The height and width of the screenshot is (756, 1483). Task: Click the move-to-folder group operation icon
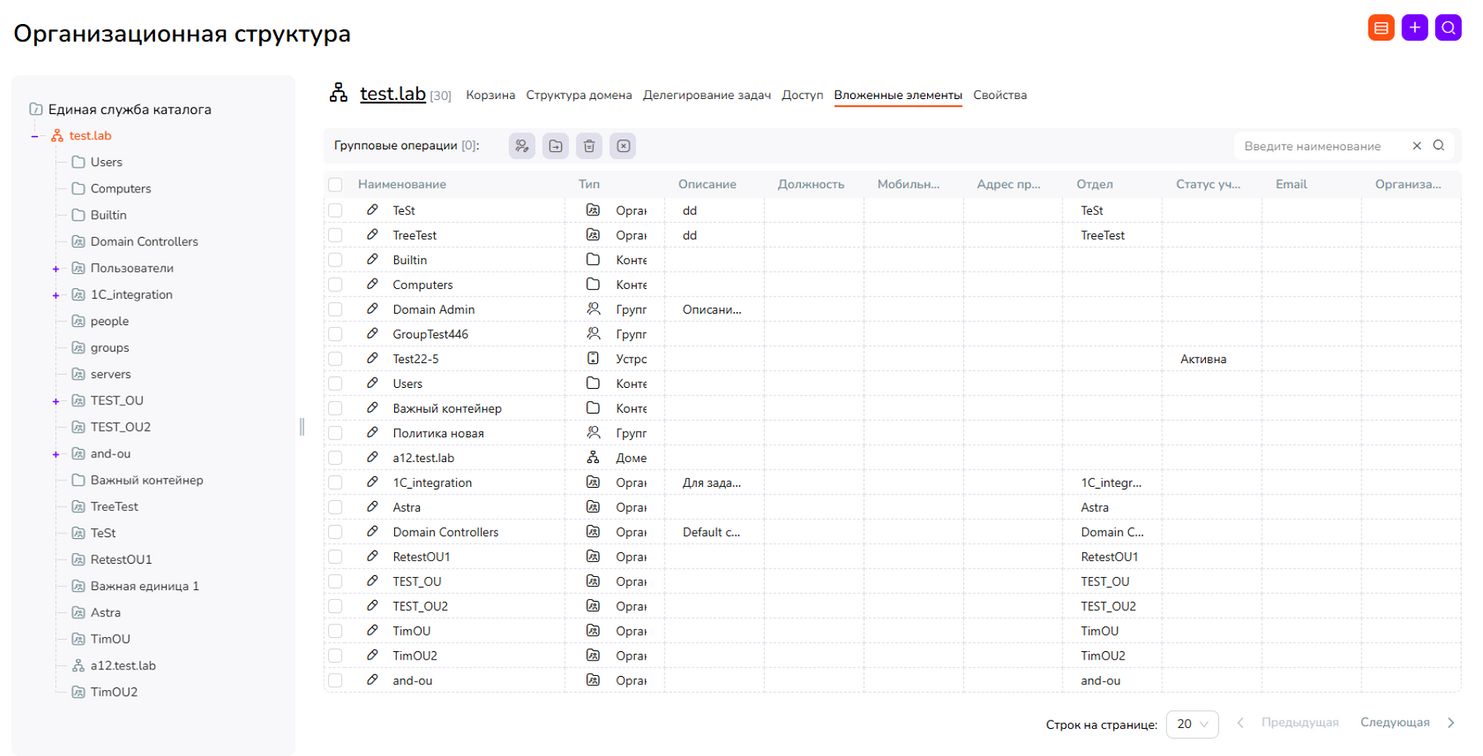click(556, 146)
